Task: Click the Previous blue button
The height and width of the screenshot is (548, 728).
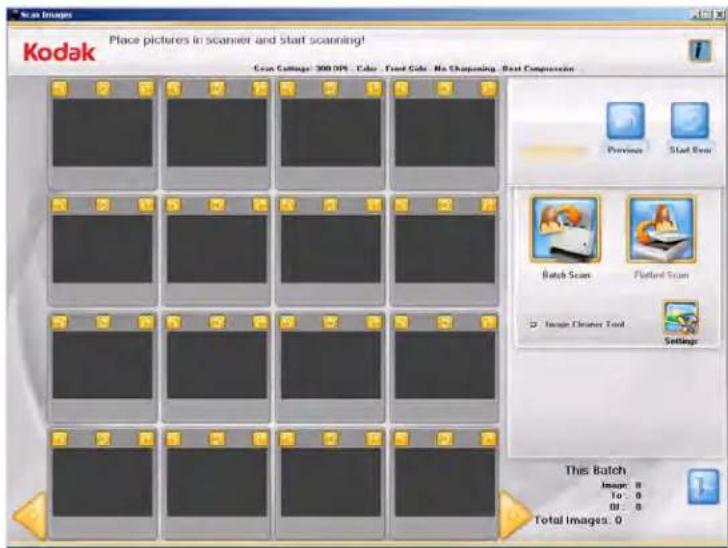Action: [x=625, y=121]
